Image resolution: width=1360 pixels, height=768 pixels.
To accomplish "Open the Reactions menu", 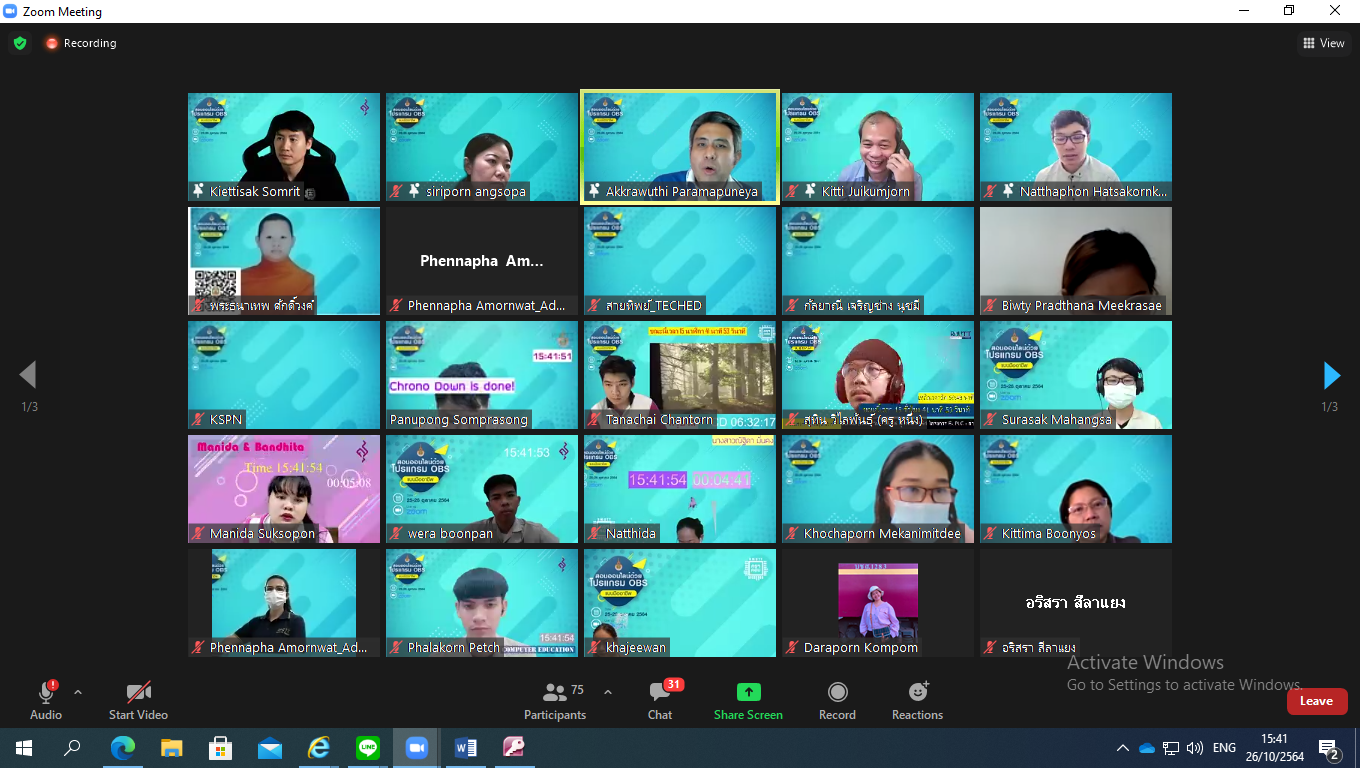I will [x=917, y=699].
